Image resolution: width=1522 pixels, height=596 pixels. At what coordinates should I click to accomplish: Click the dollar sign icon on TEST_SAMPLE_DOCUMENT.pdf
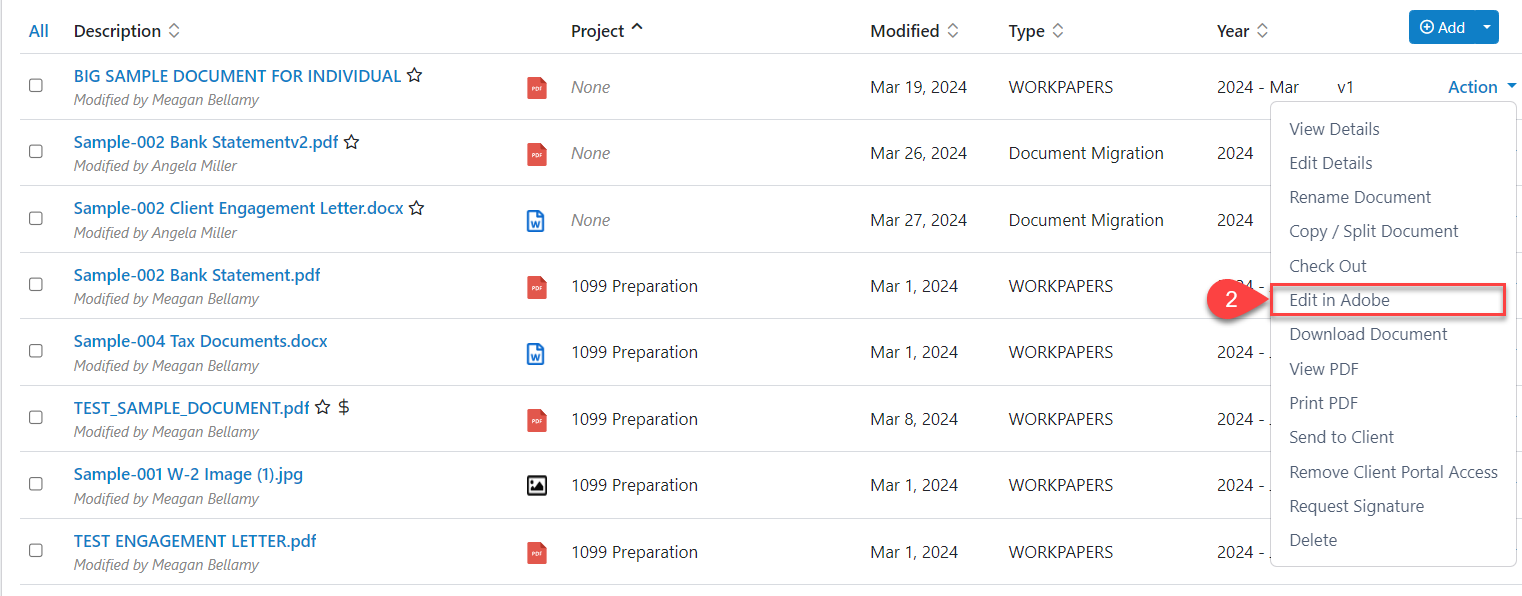pyautogui.click(x=343, y=408)
